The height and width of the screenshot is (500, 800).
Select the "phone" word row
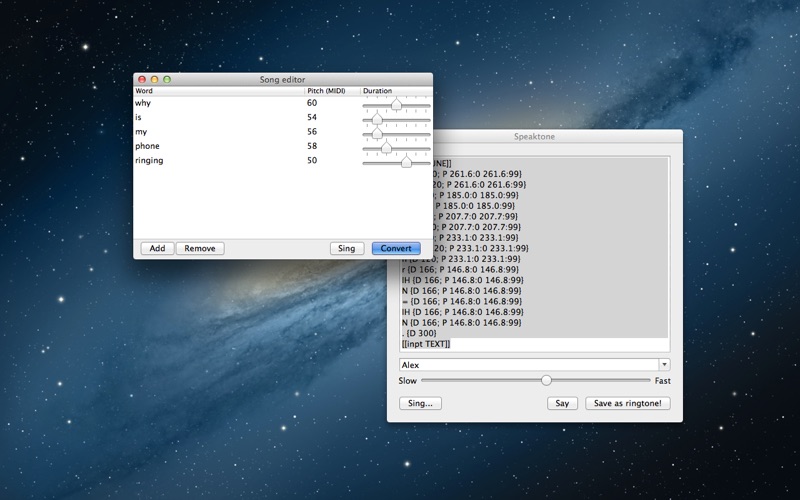[147, 146]
